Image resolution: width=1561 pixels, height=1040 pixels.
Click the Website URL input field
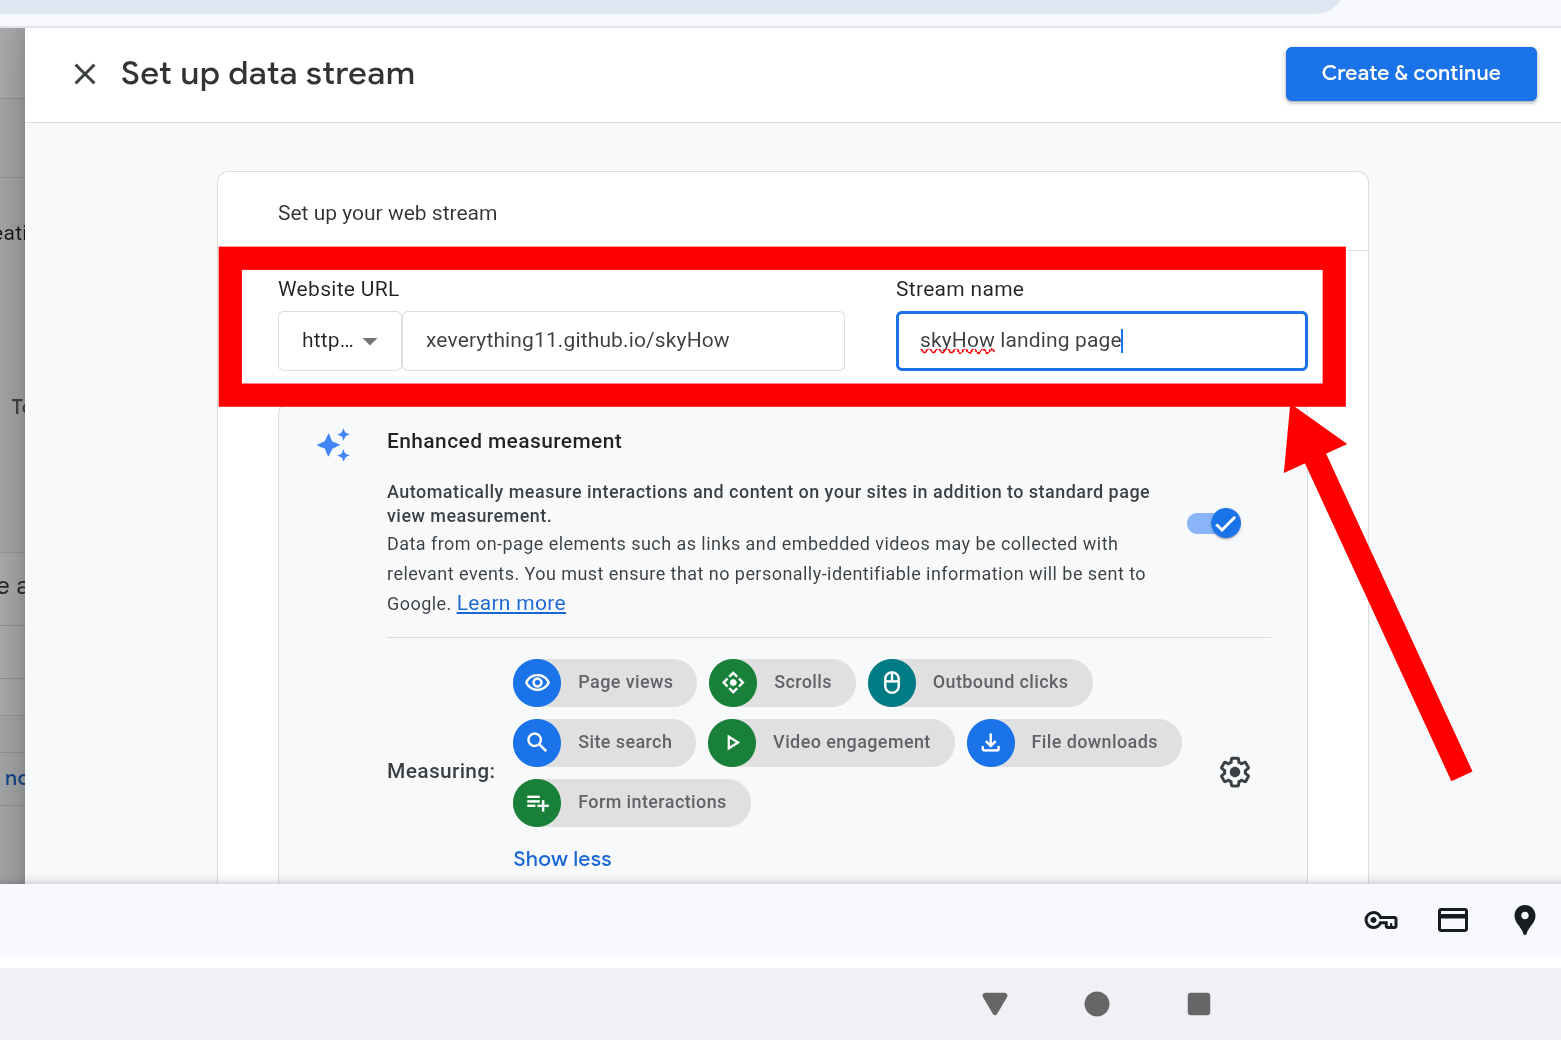pos(623,341)
